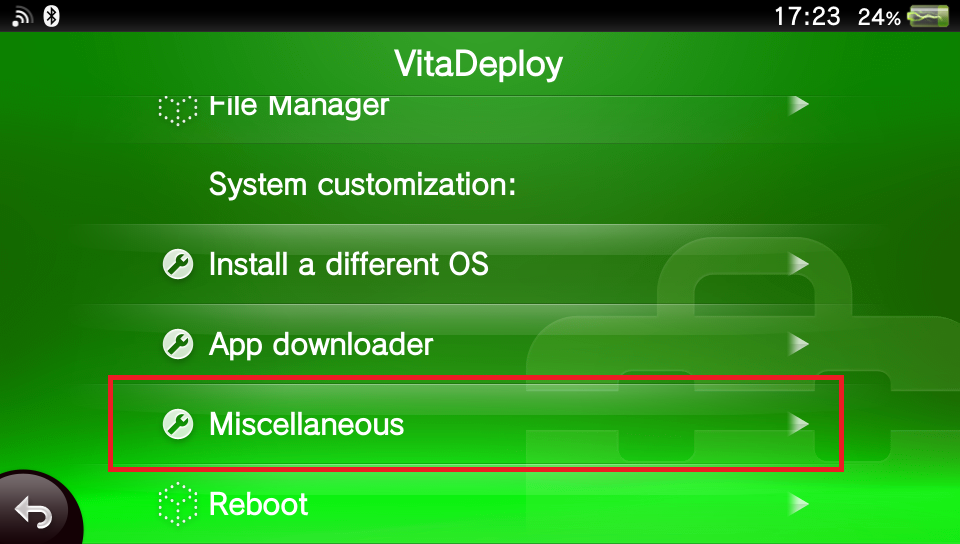
Task: Click wrench icon next to App downloader
Action: coord(177,345)
